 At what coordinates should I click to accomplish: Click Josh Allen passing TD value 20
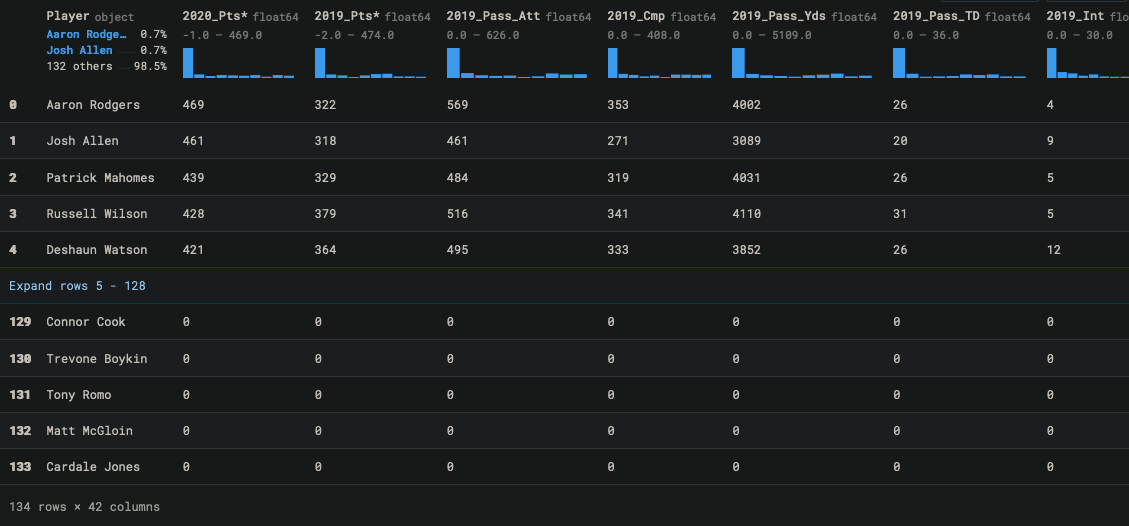pos(900,141)
